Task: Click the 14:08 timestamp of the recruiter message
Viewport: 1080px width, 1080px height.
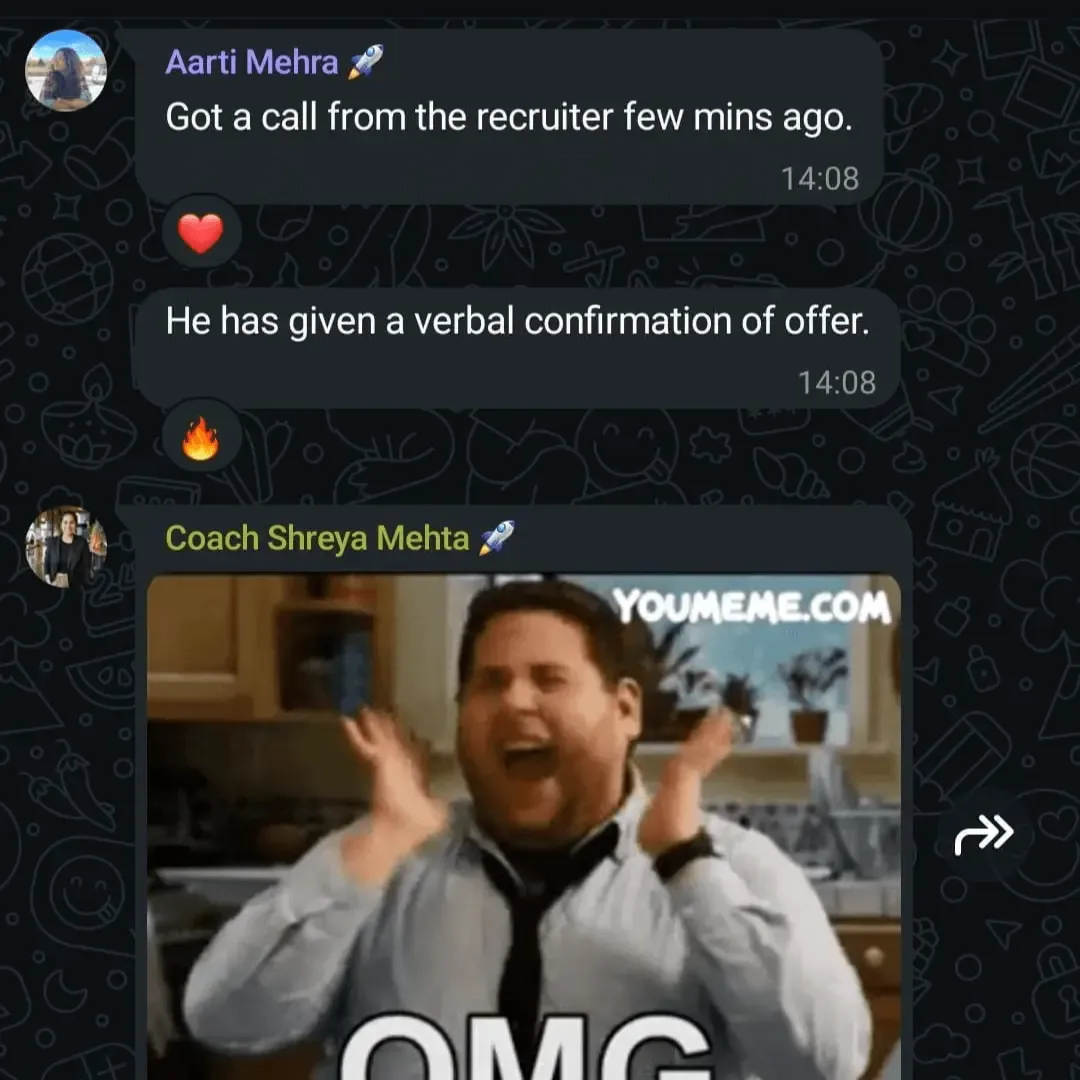Action: tap(820, 178)
